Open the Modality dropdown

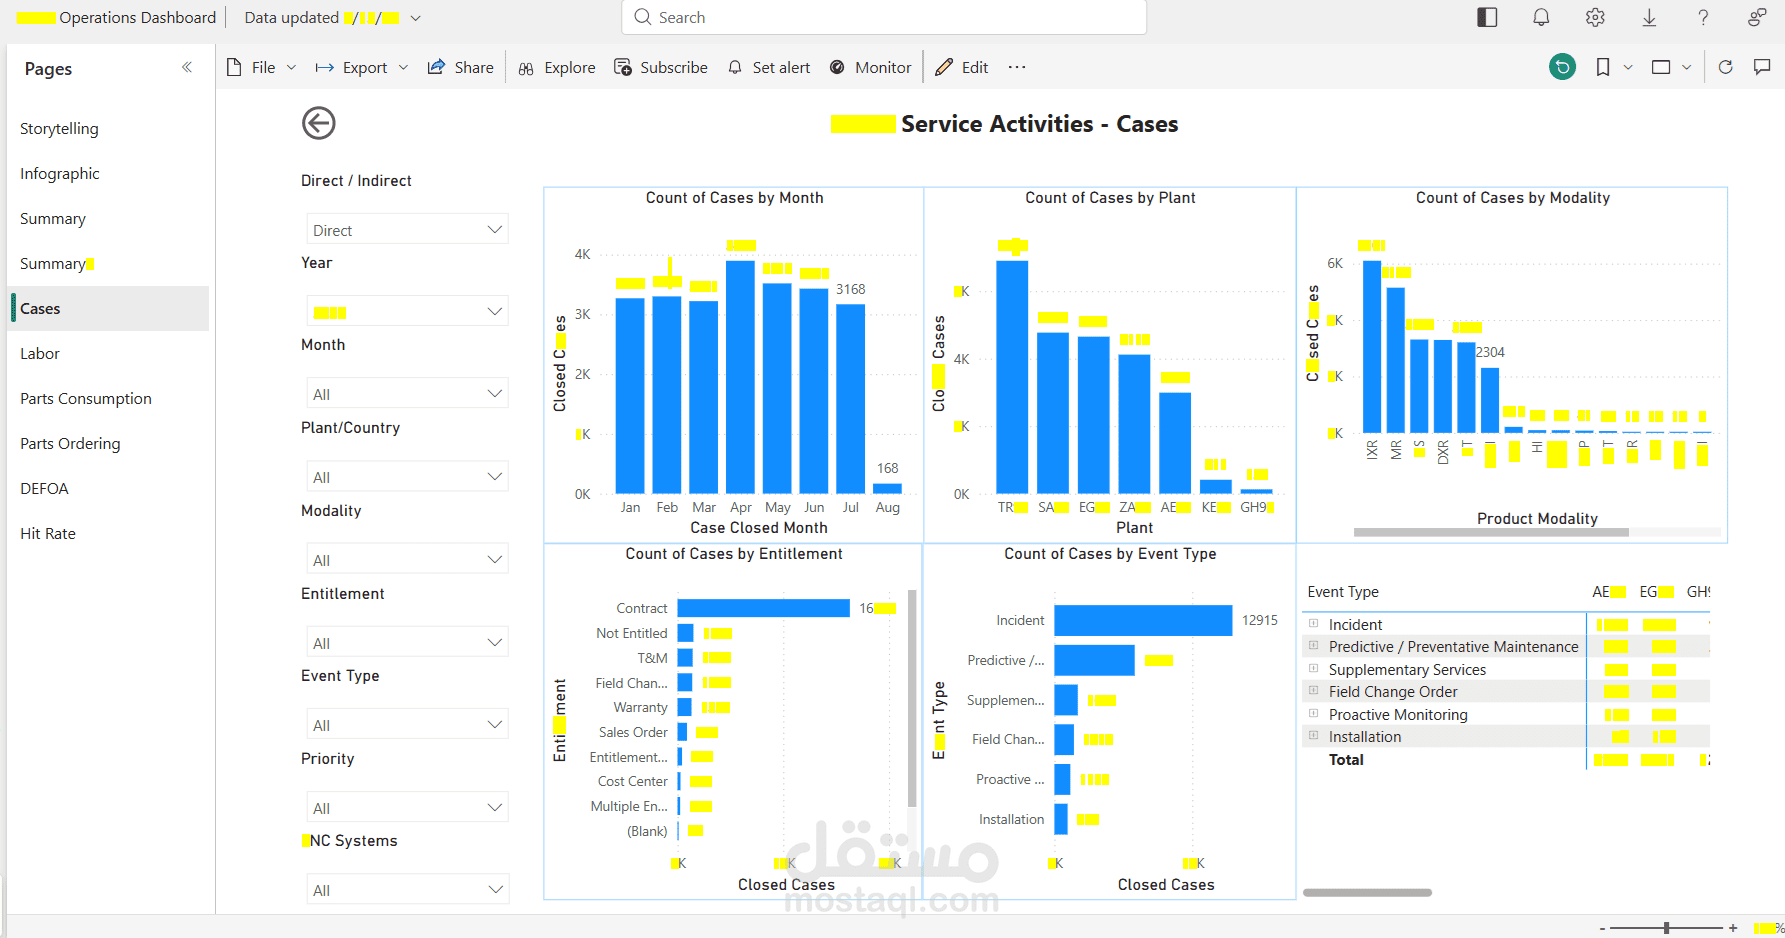tap(407, 560)
